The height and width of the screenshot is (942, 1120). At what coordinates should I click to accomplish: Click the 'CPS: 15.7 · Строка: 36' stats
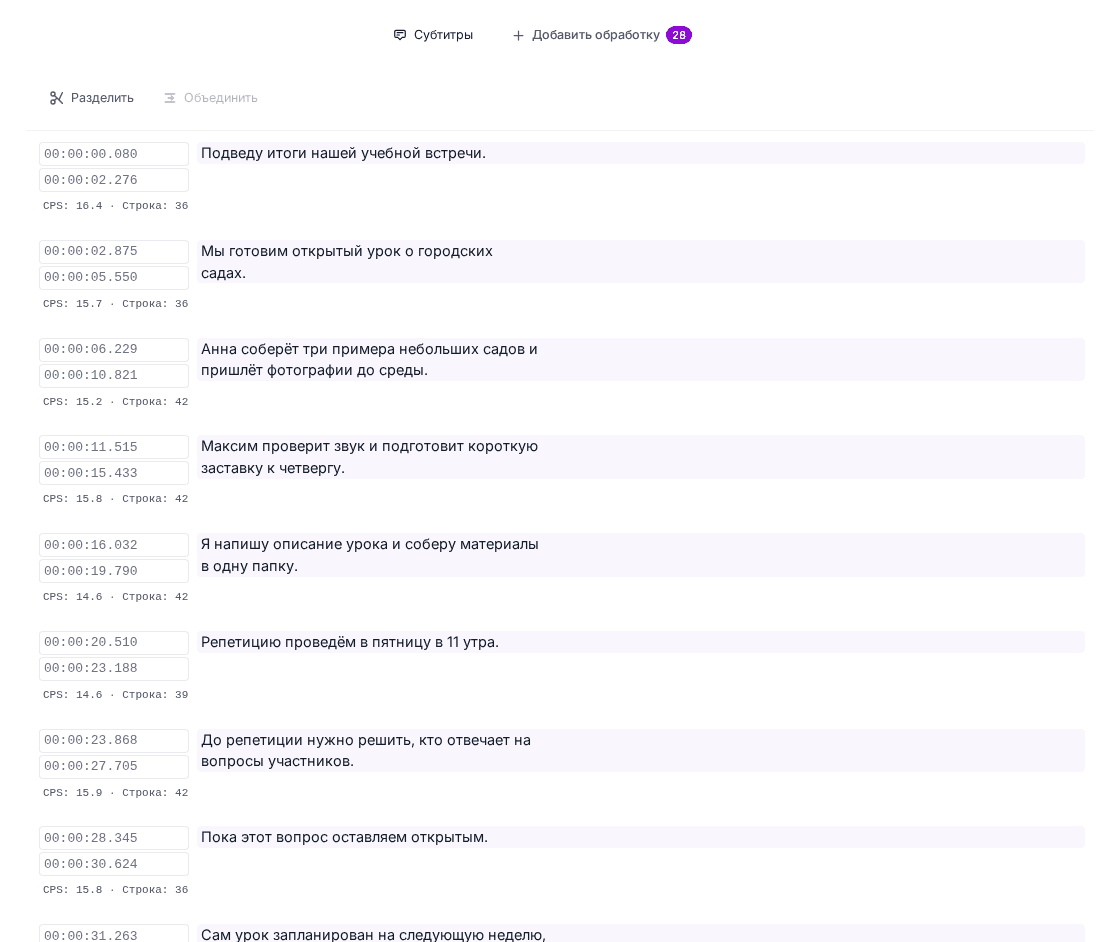click(x=116, y=304)
